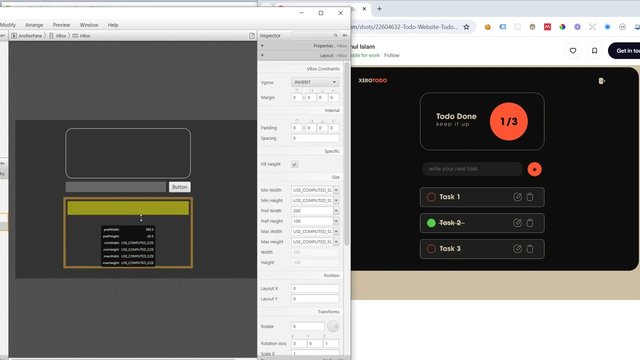Open the Pref Width dropdown arrow
The image size is (640, 360).
click(x=336, y=211)
